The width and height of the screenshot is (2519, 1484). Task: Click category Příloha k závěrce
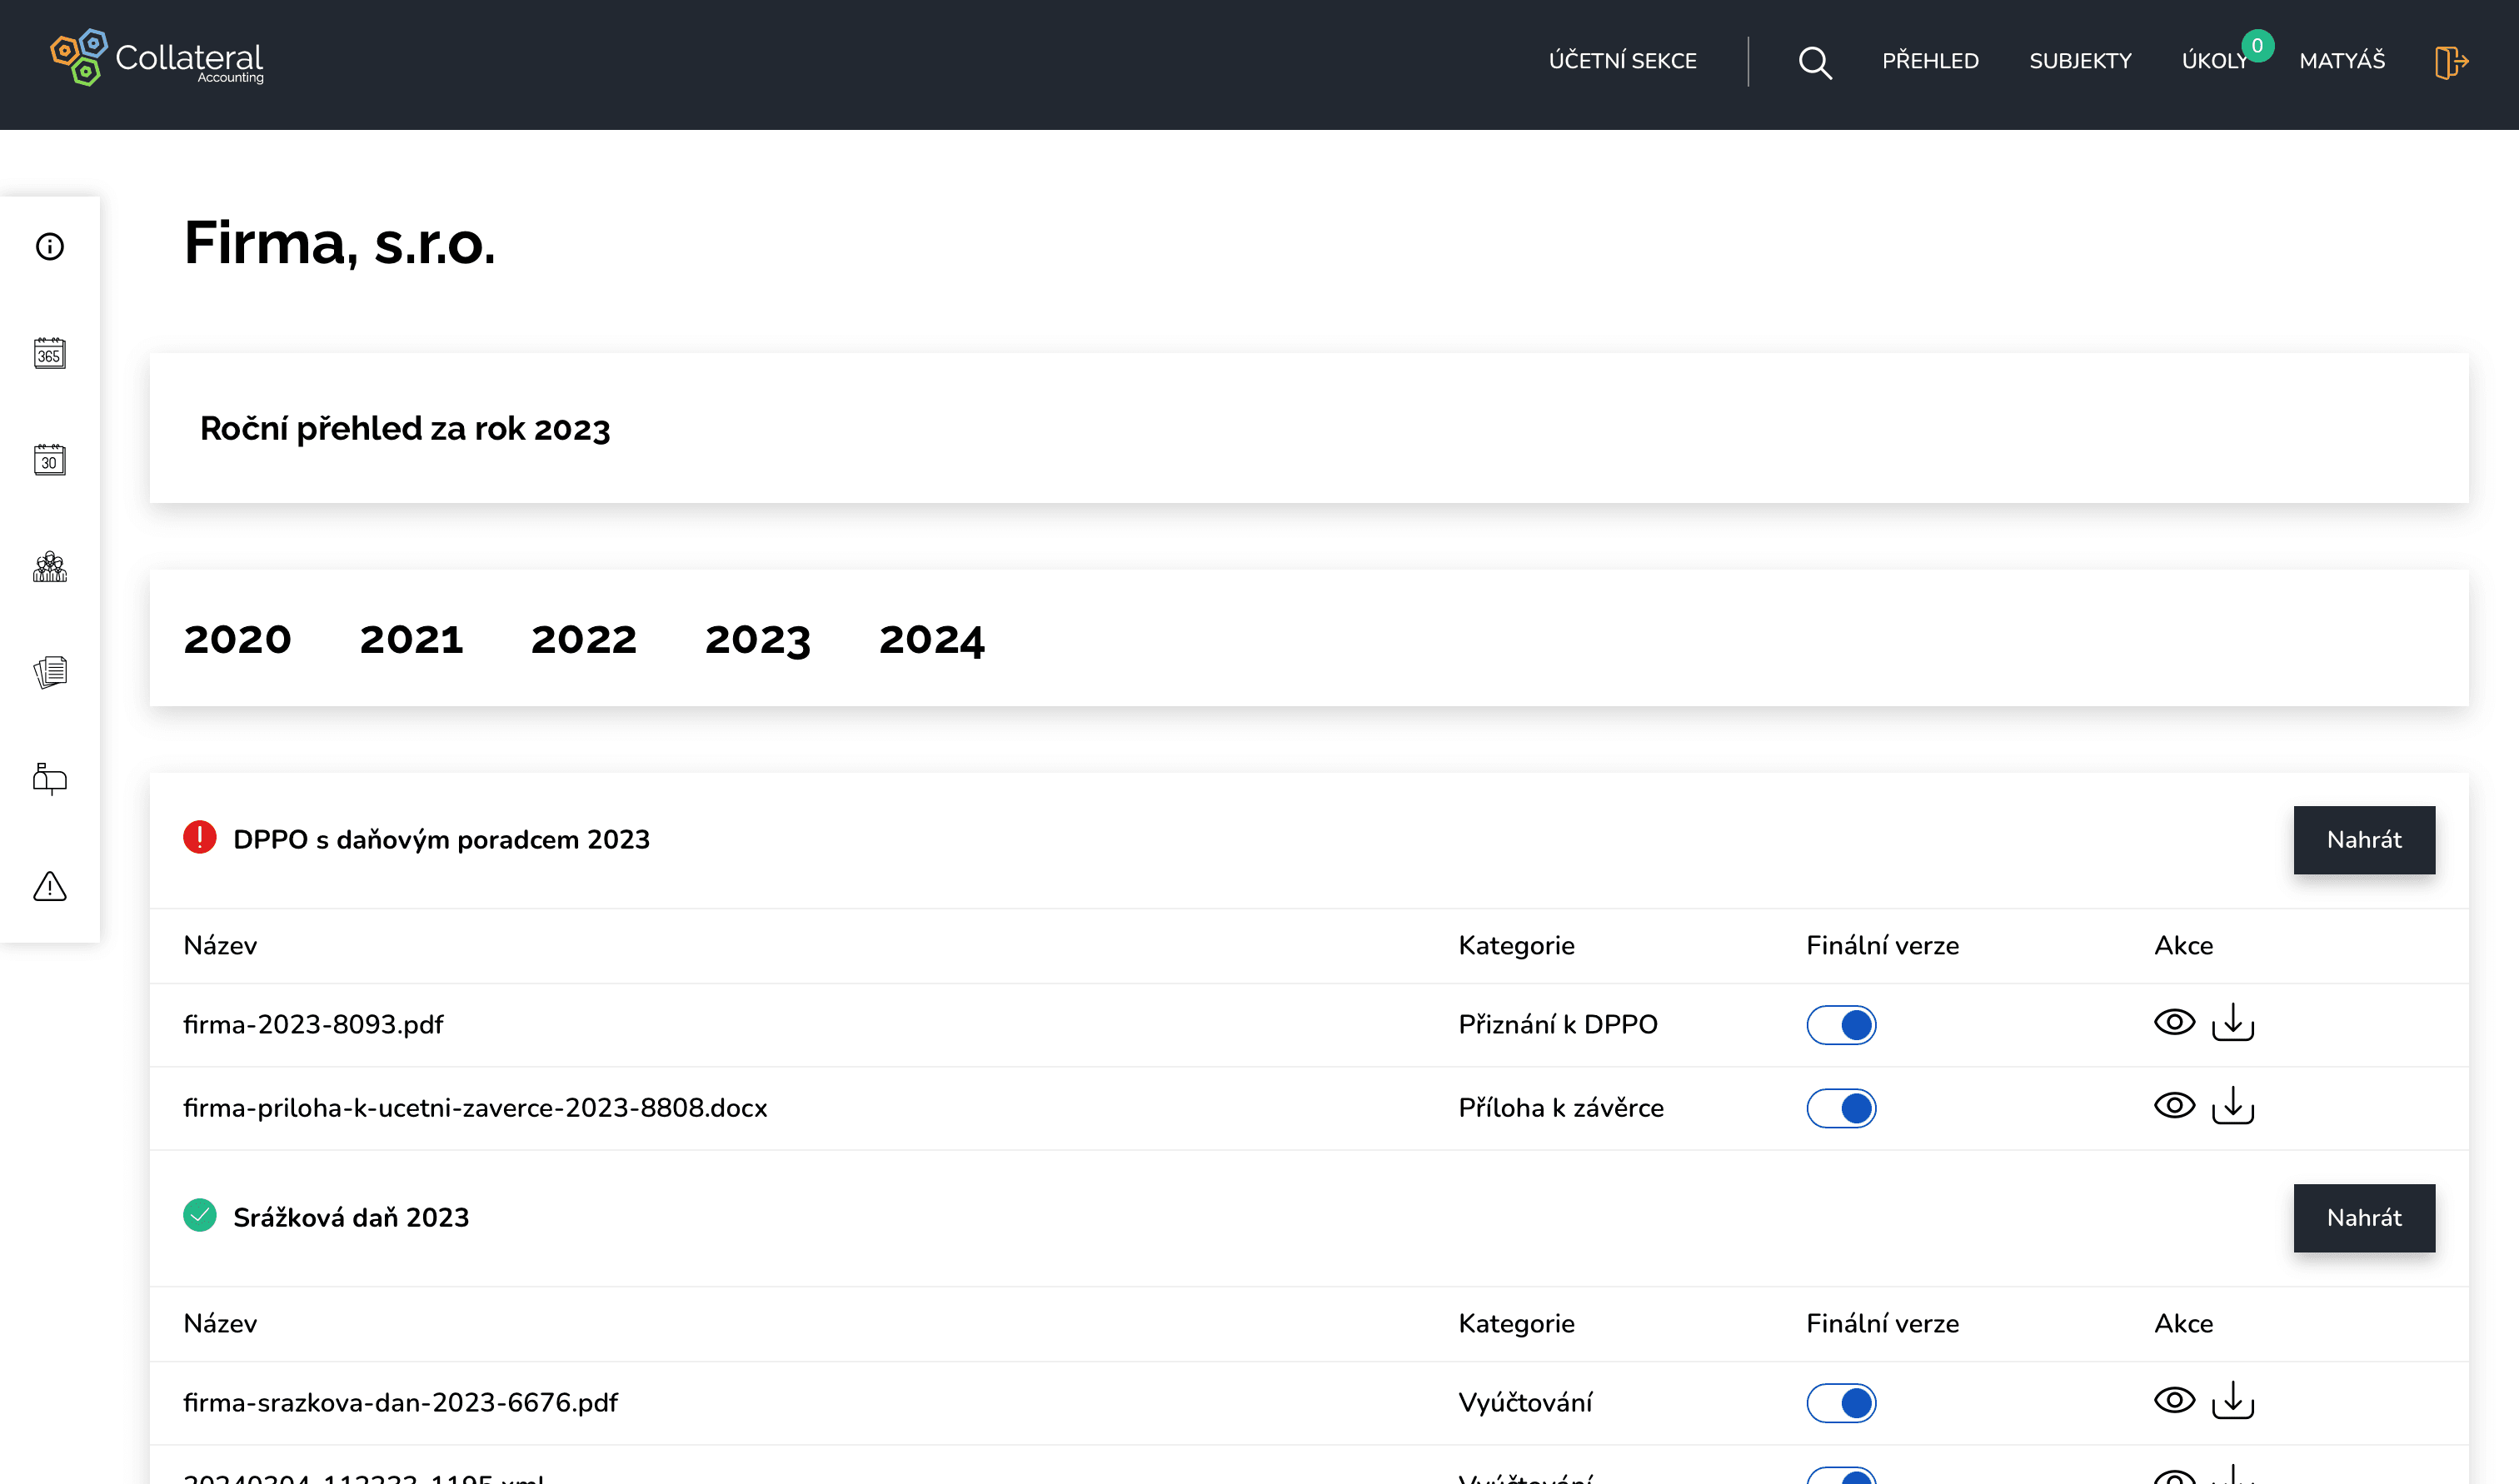(x=1561, y=1108)
